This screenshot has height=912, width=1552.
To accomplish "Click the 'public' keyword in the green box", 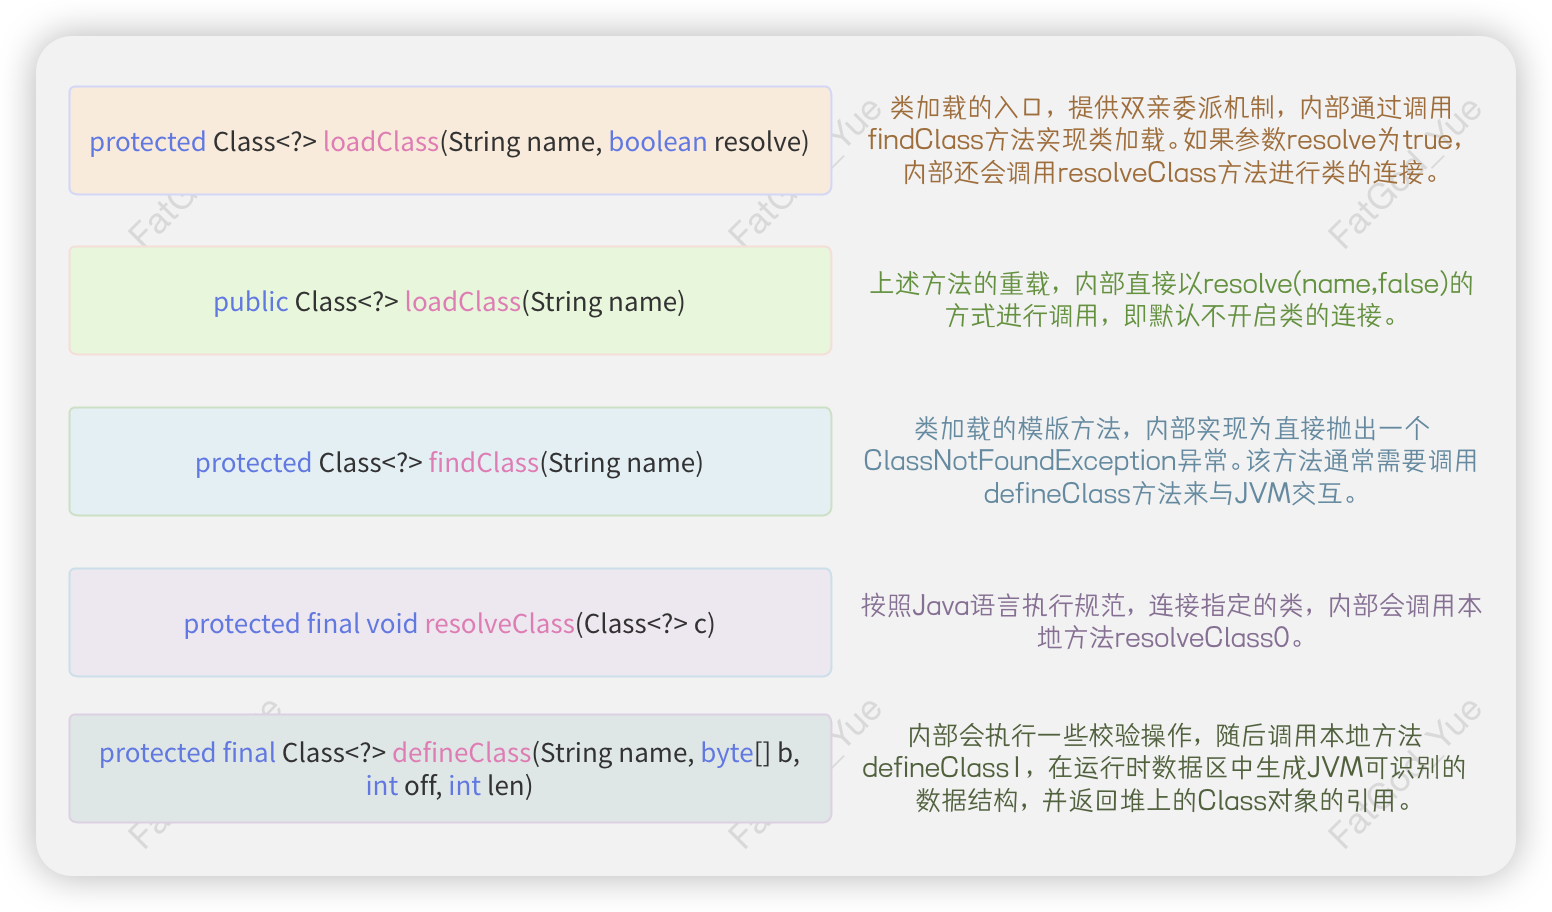I will [250, 302].
